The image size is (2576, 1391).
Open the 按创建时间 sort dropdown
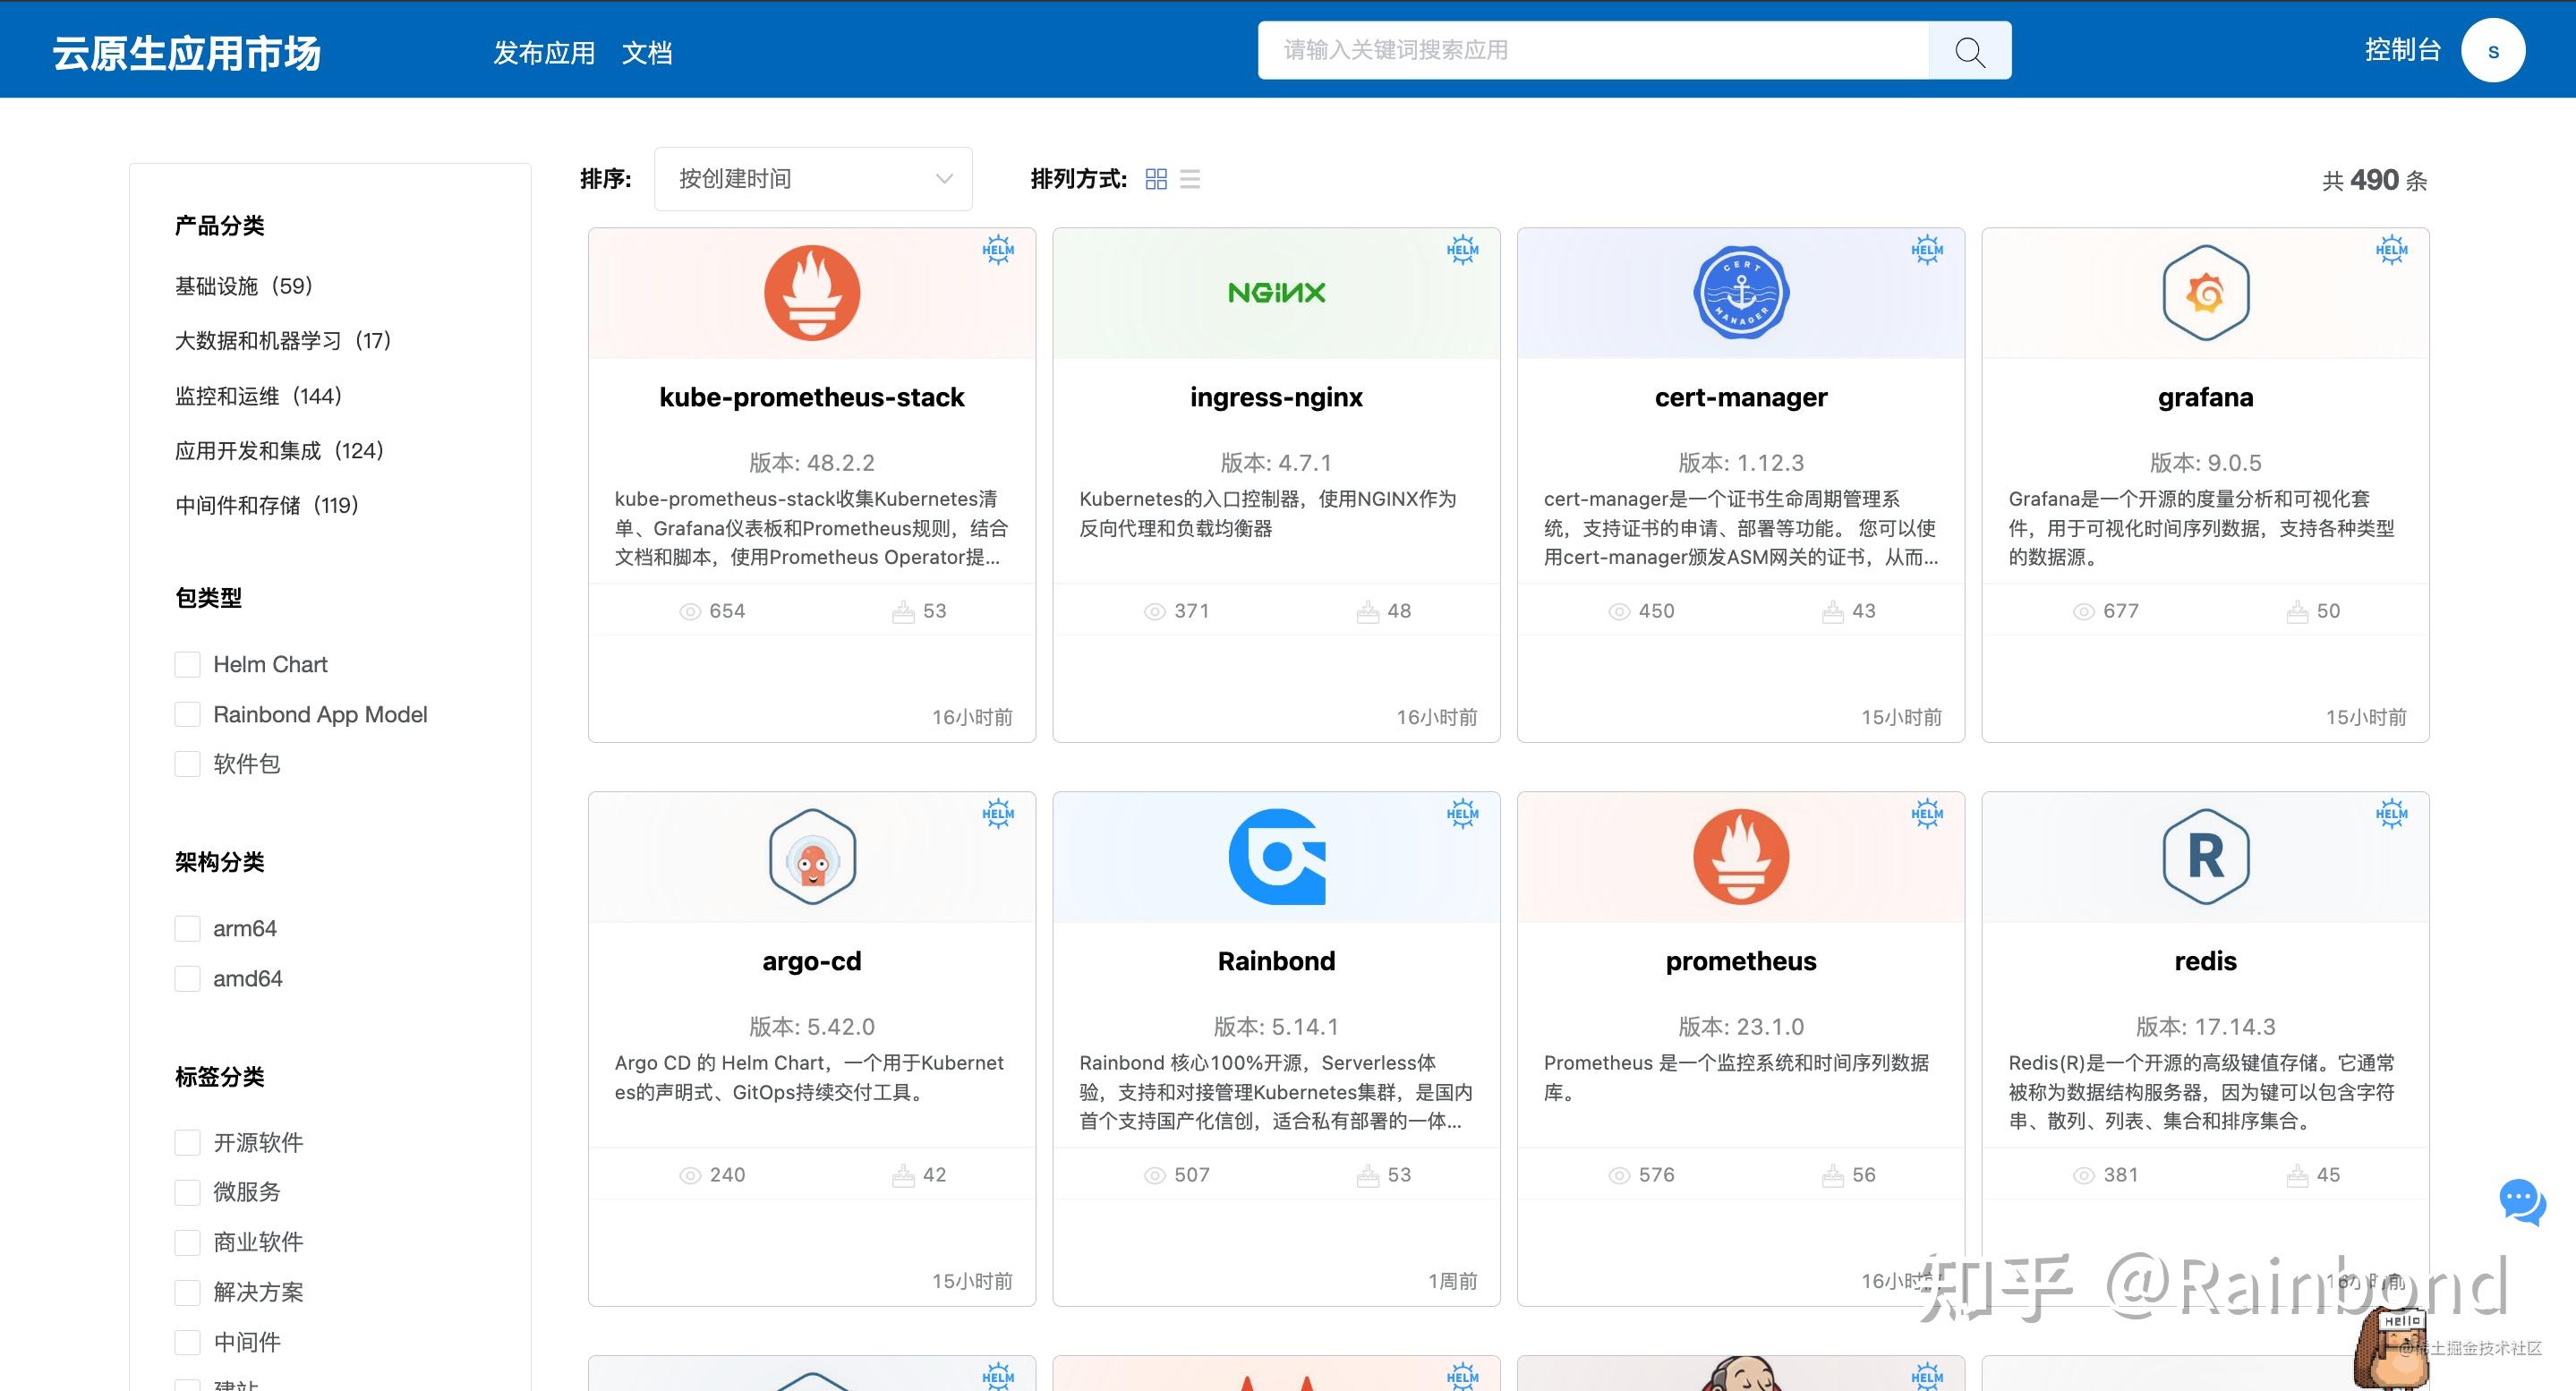click(x=812, y=178)
